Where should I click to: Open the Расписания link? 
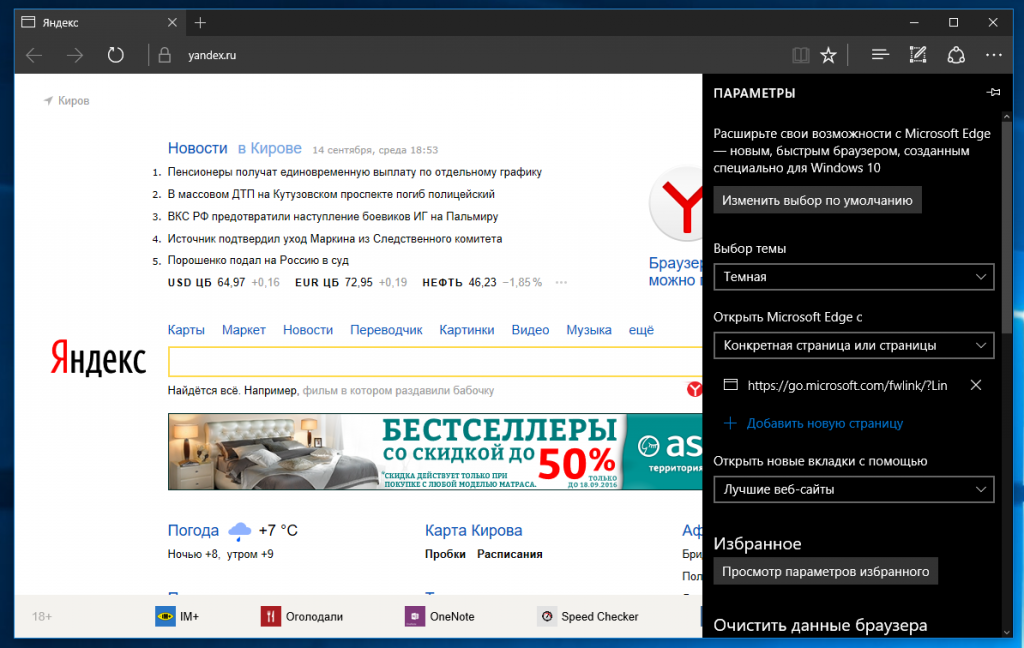click(x=509, y=554)
